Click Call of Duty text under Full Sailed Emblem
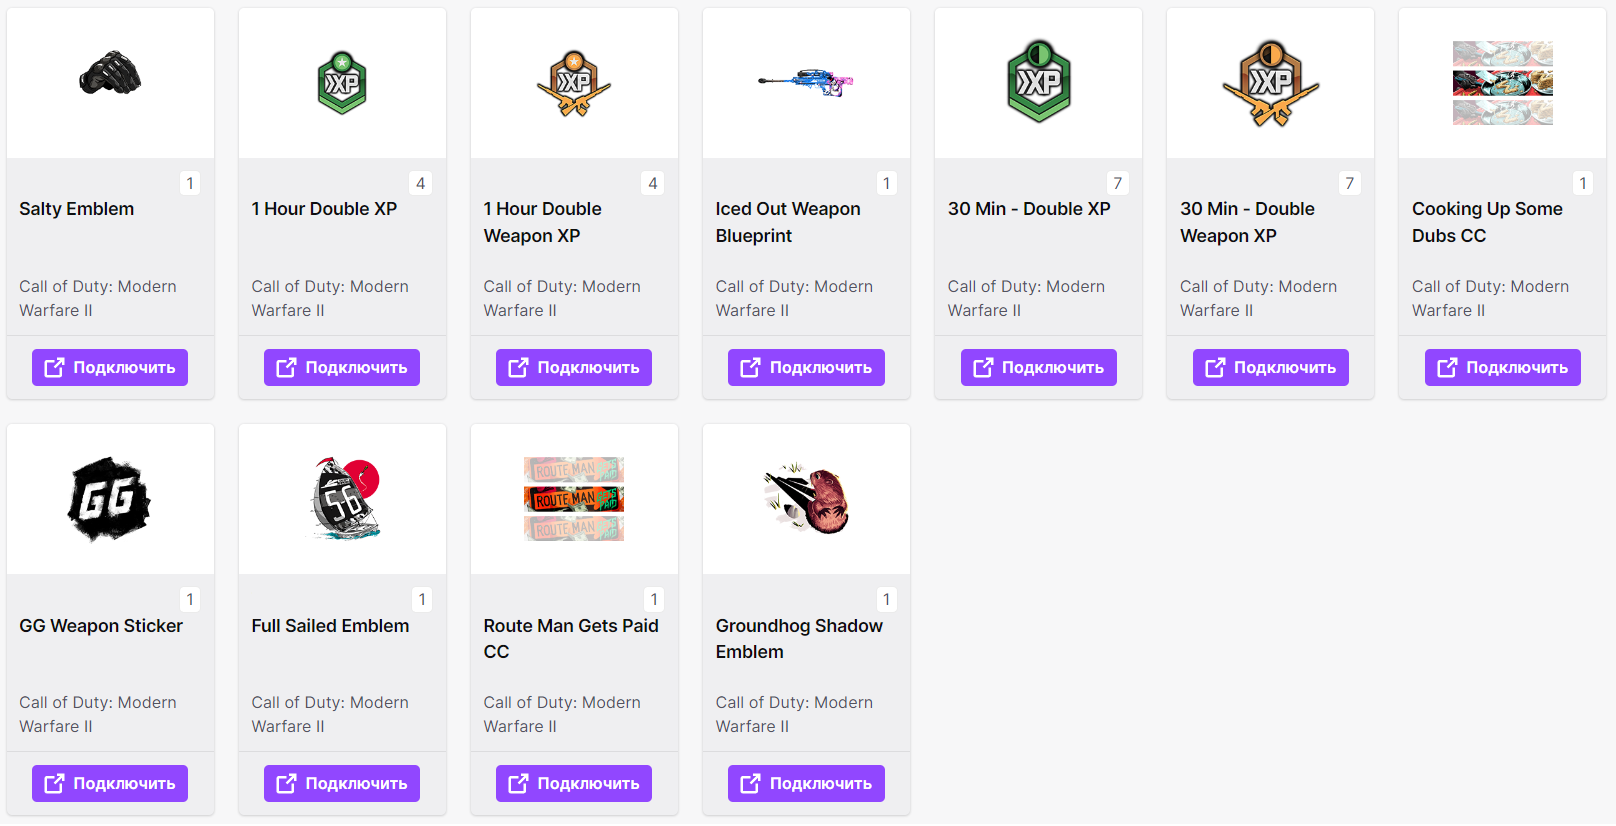1616x826 pixels. (330, 714)
